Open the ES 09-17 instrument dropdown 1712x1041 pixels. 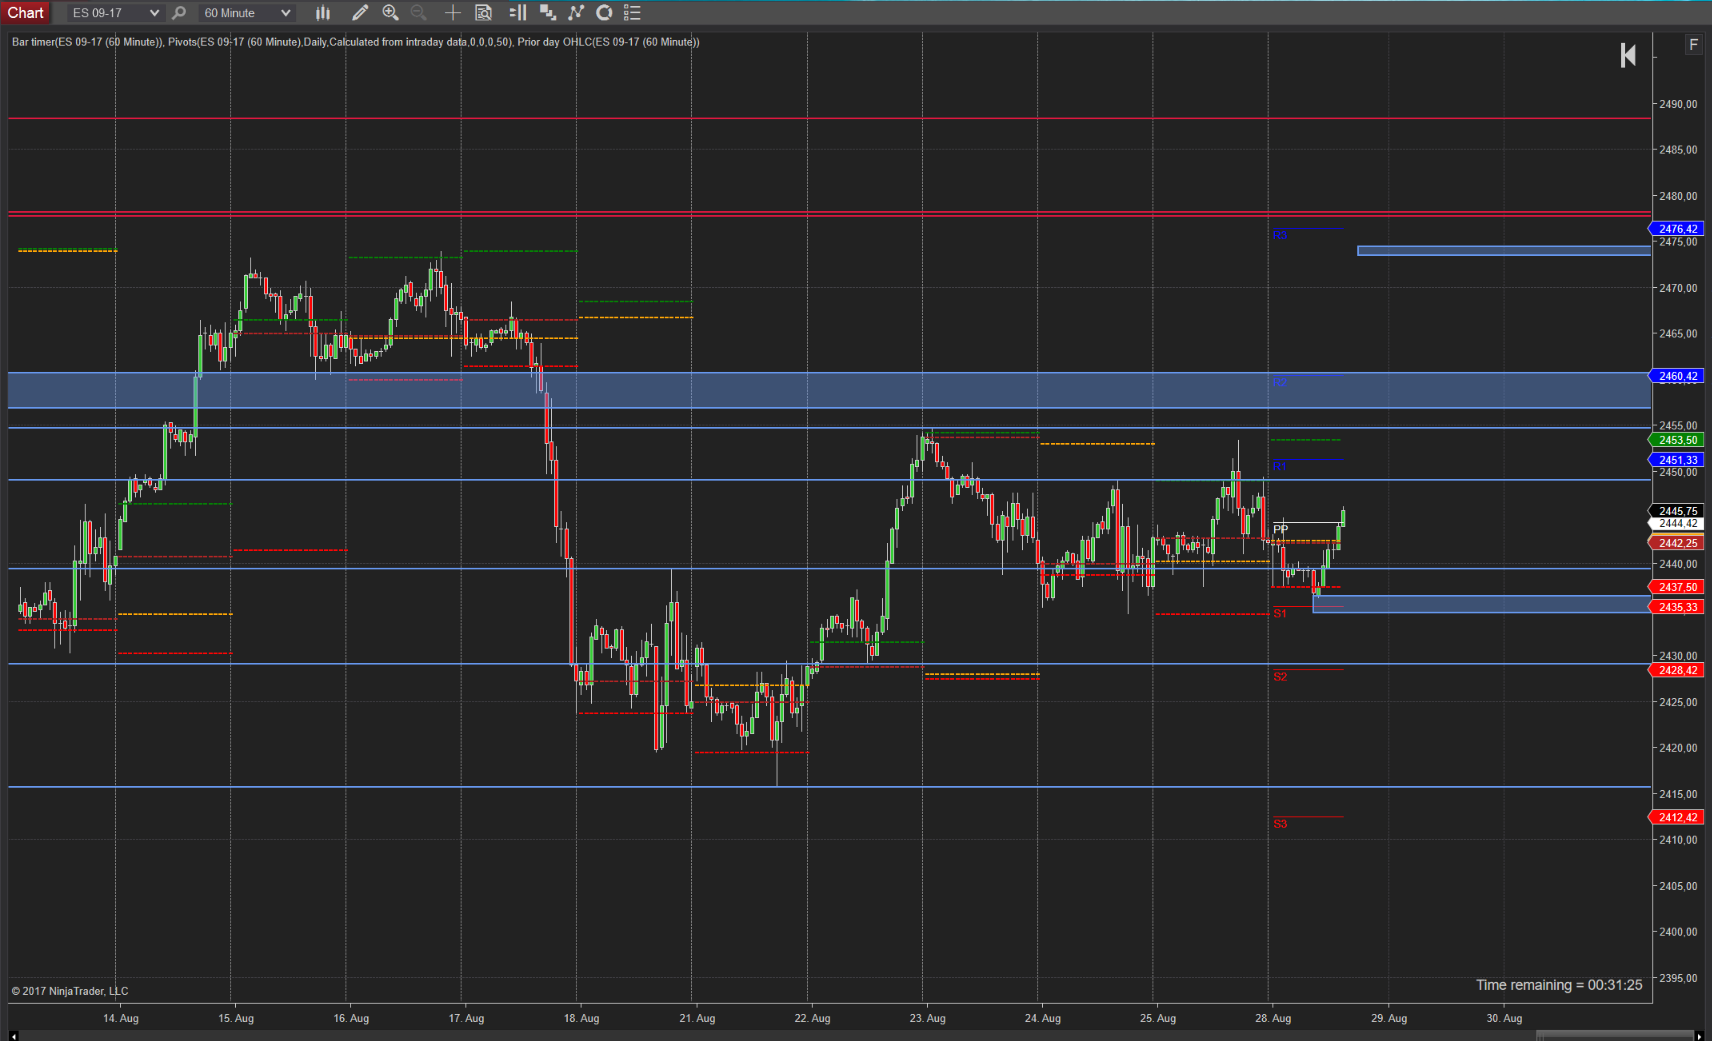click(115, 13)
